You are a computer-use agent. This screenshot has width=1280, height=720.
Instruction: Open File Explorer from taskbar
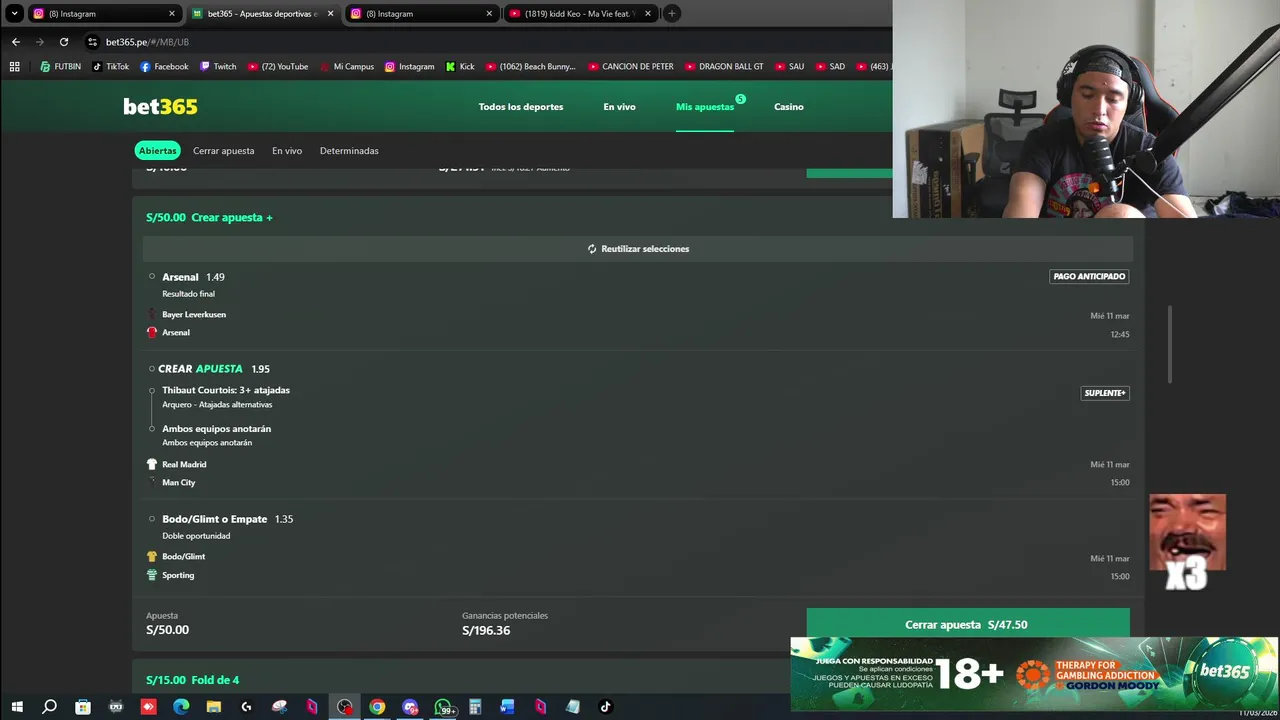[x=213, y=707]
